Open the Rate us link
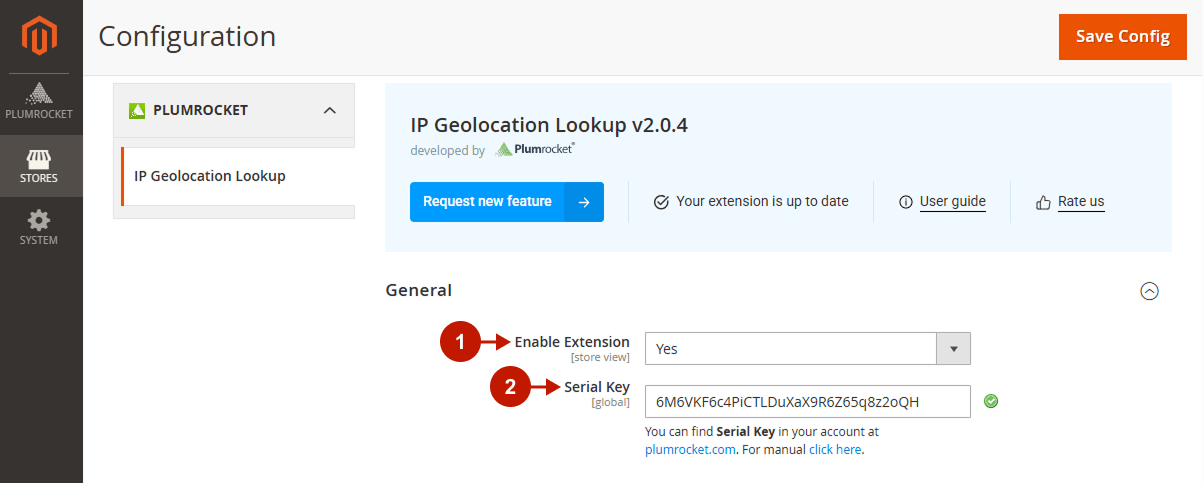Screen dimensions: 1204x483 pyautogui.click(x=1081, y=202)
